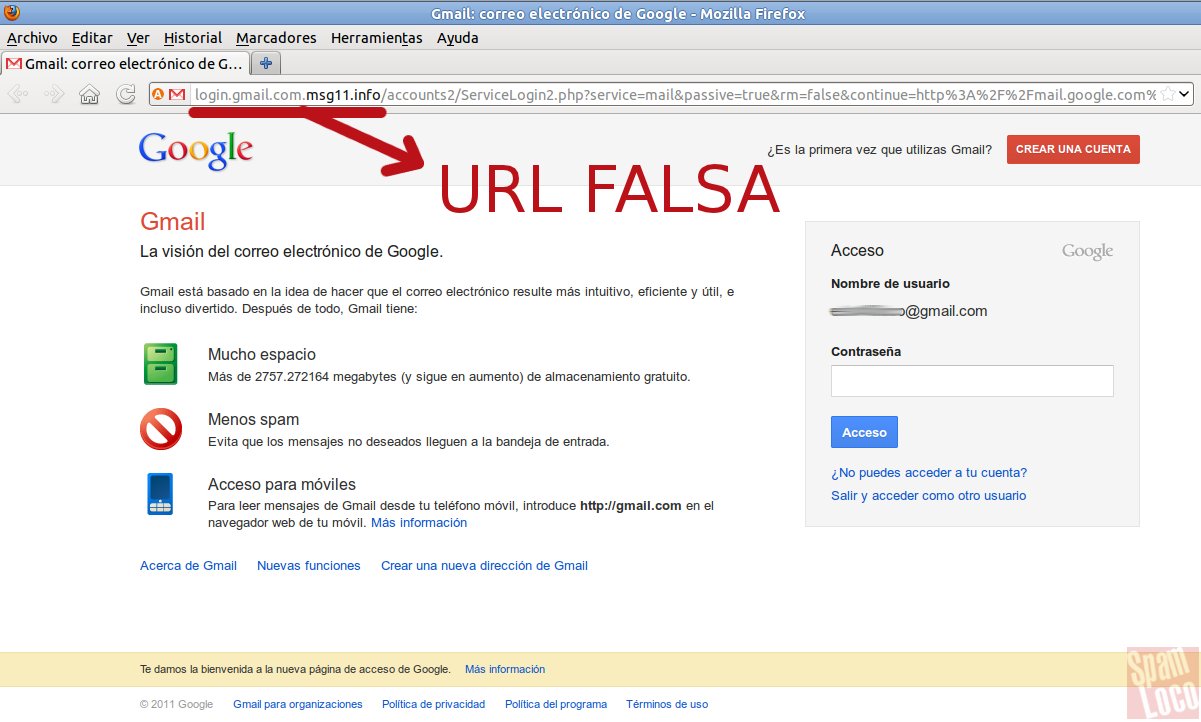Image resolution: width=1201 pixels, height=722 pixels.
Task: Expand the address bar history dropdown
Action: (1185, 95)
